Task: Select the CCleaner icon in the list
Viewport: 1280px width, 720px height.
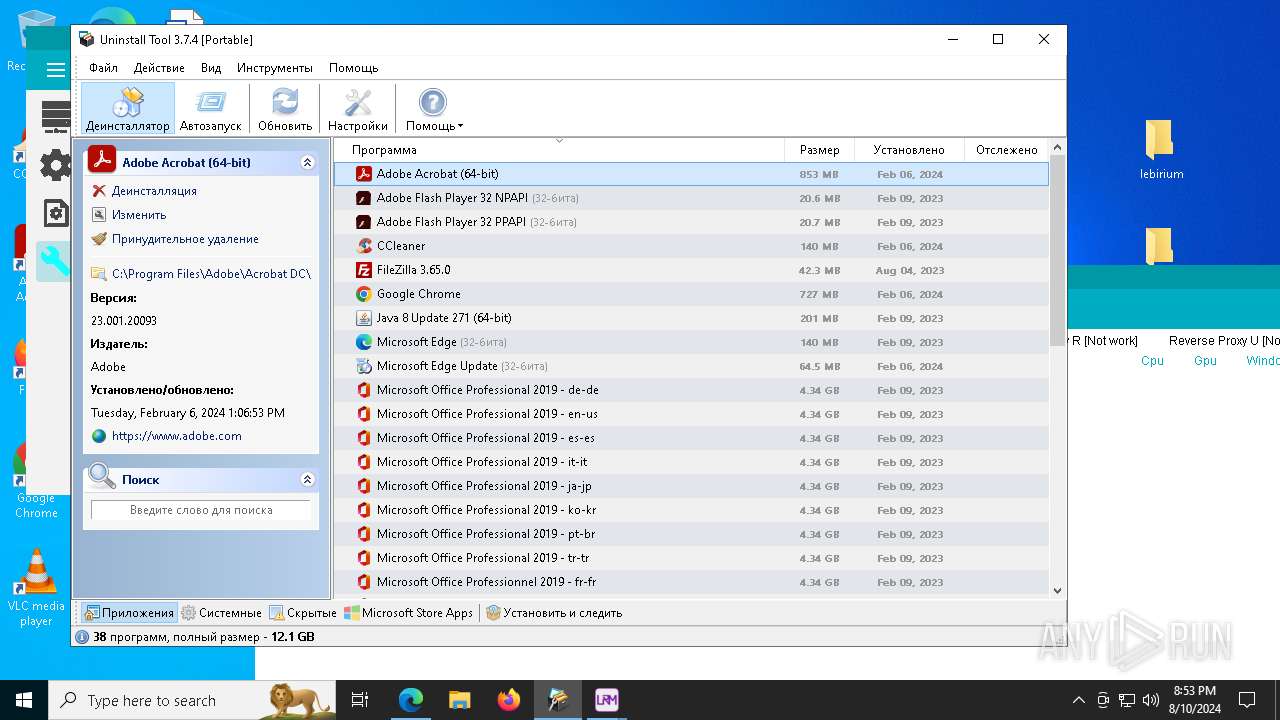Action: click(x=364, y=246)
